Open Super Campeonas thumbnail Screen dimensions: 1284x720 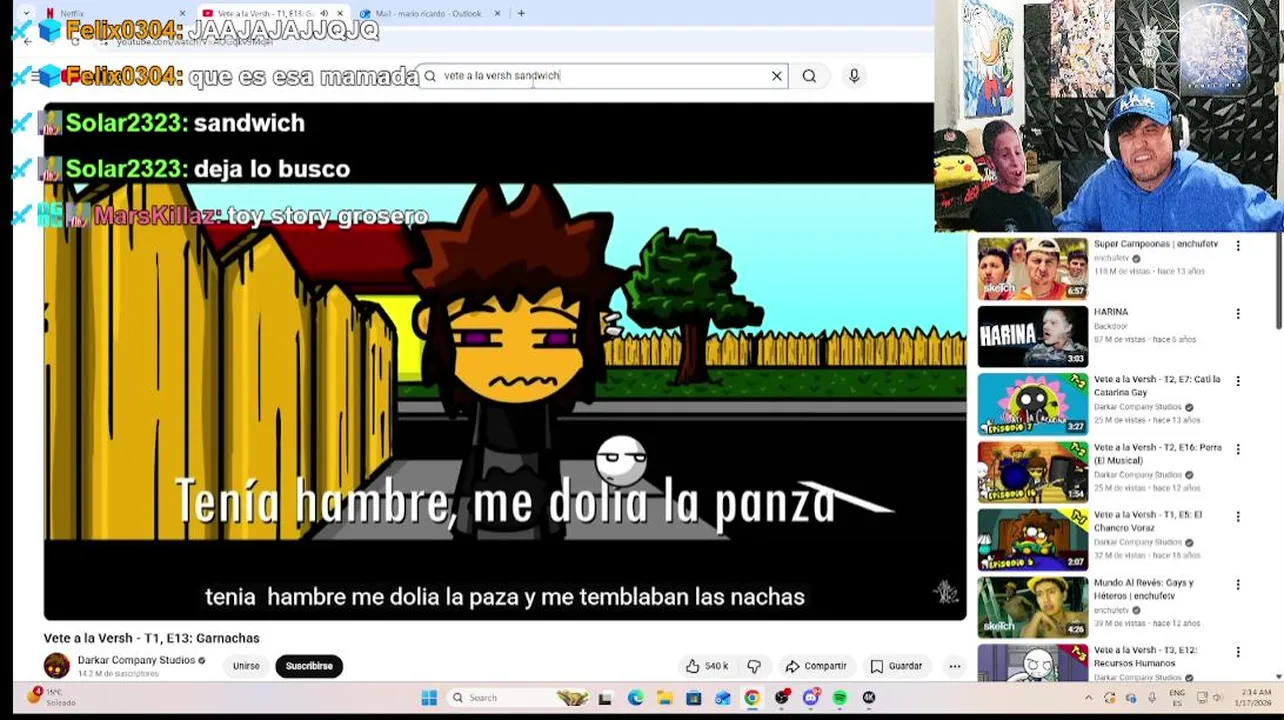[x=1032, y=268]
